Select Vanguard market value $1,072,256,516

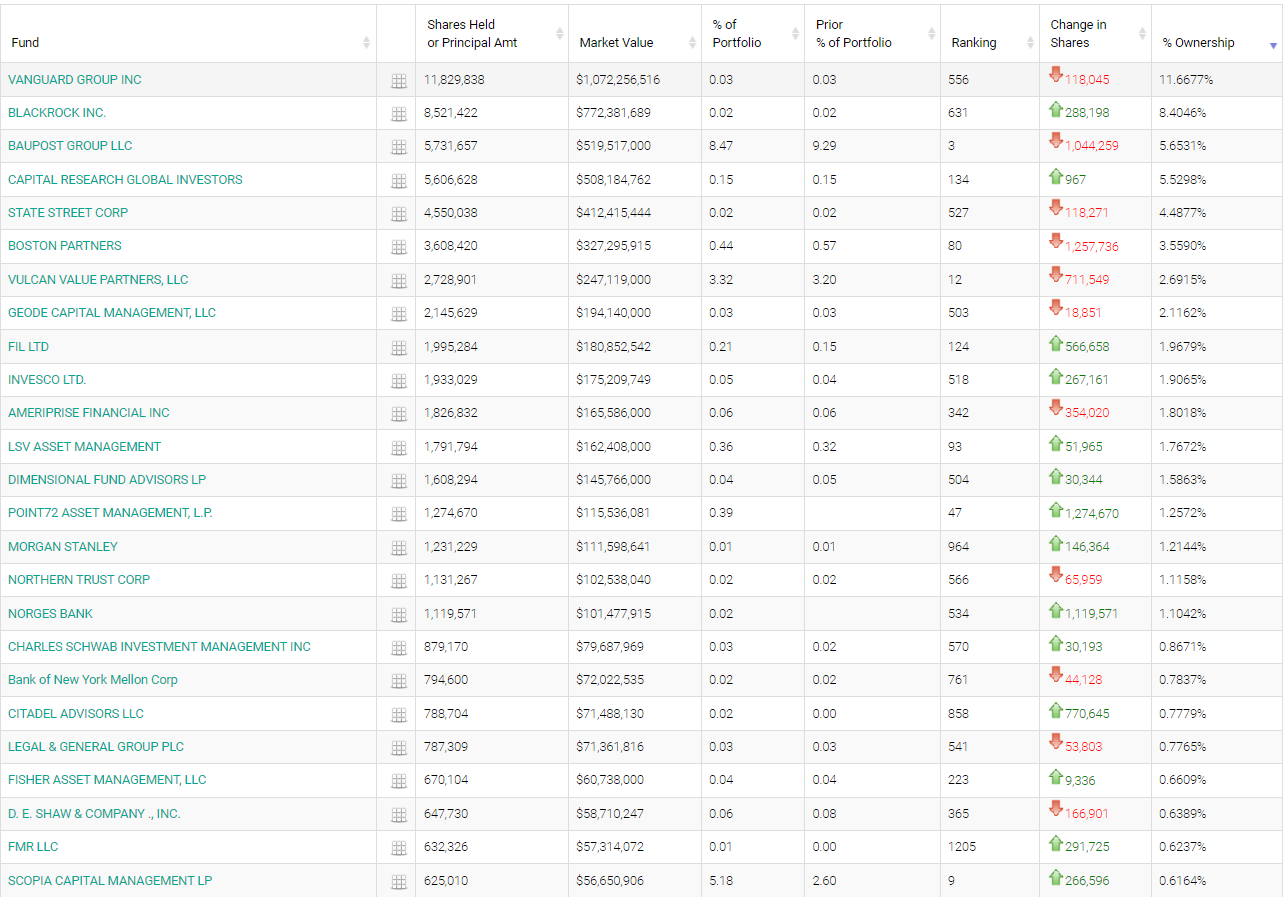click(x=618, y=80)
